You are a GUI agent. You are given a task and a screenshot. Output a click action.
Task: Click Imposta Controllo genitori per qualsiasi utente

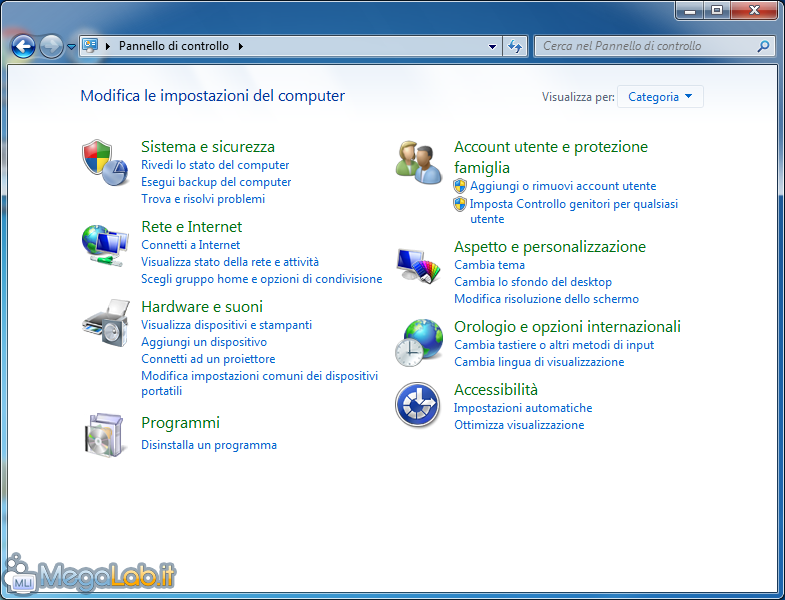point(574,211)
